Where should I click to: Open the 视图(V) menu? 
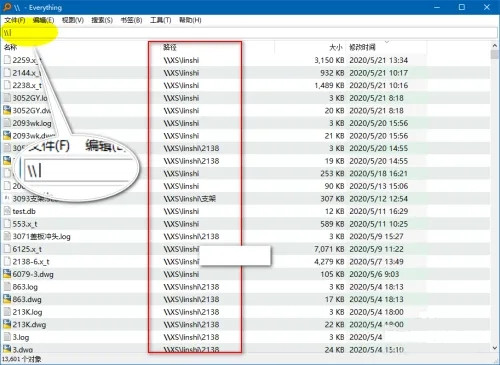tap(73, 20)
